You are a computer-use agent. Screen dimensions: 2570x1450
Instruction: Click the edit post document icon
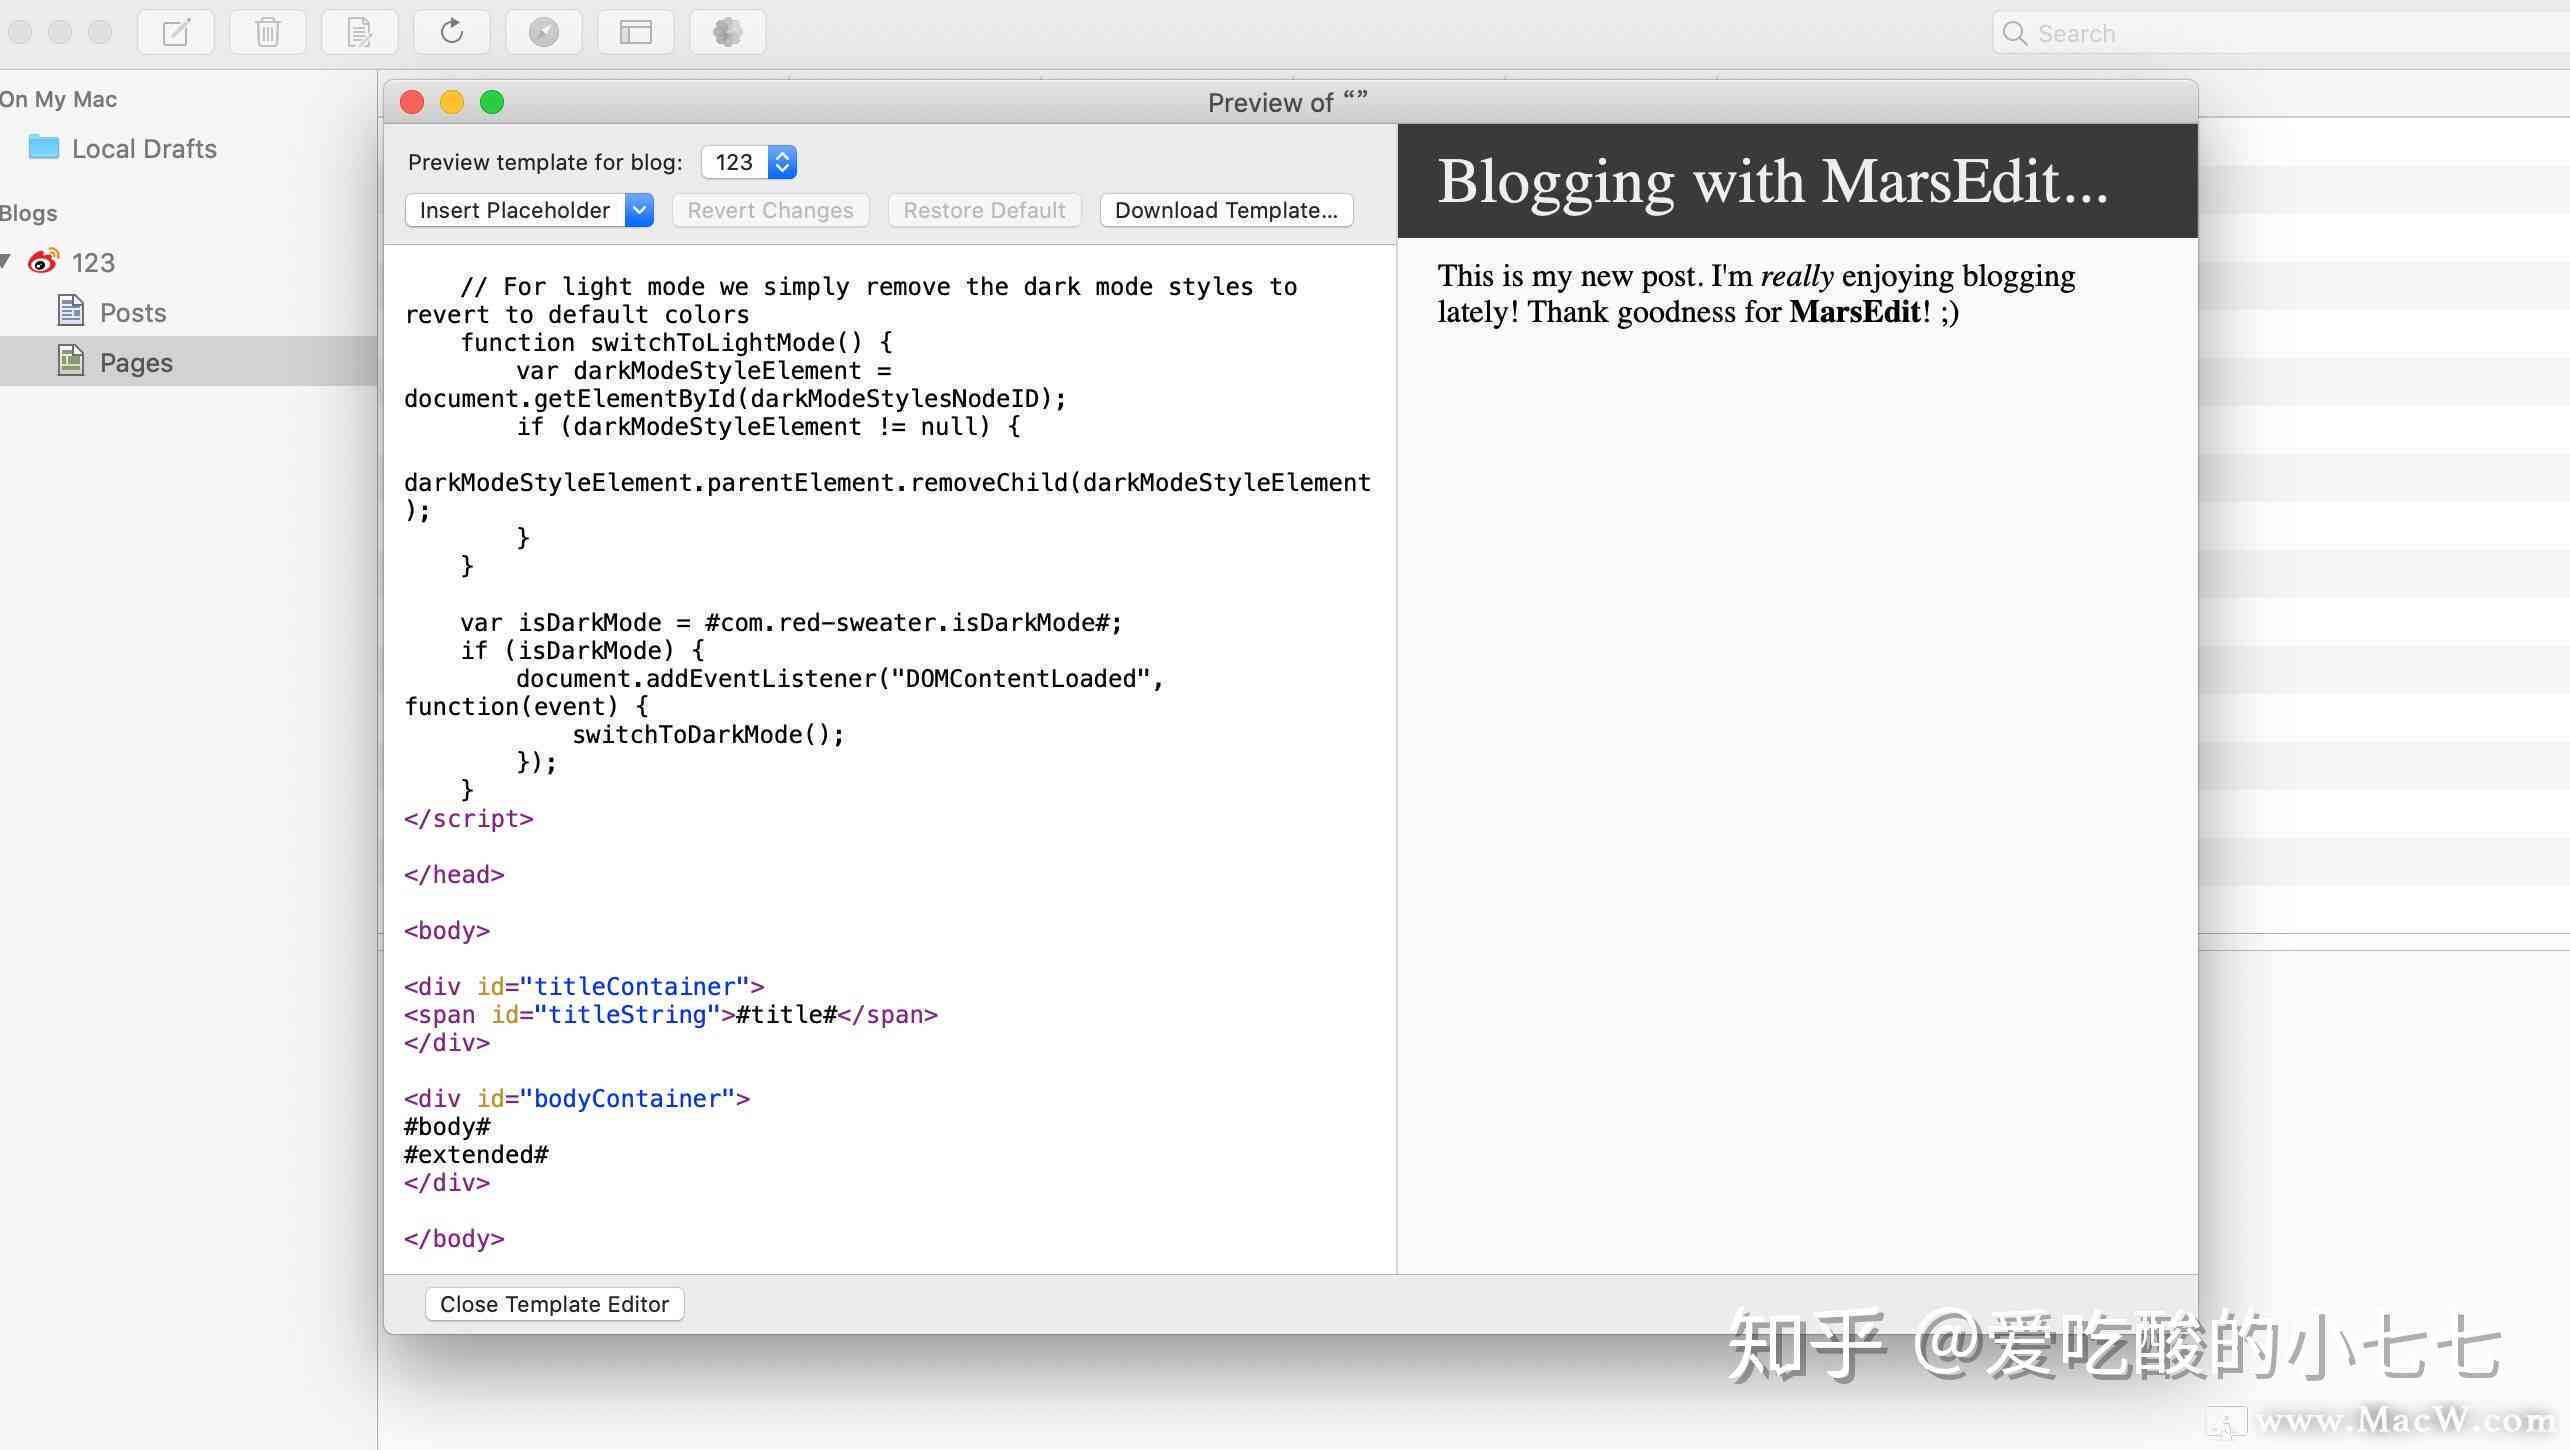(x=359, y=32)
